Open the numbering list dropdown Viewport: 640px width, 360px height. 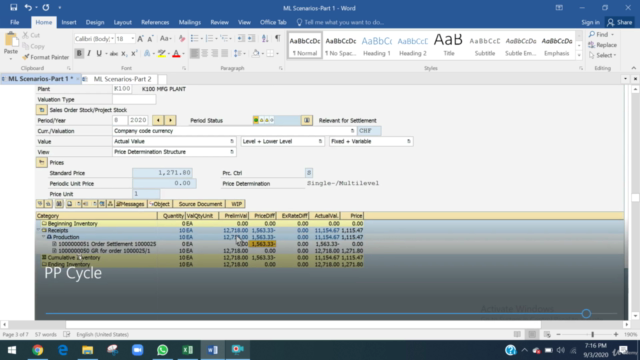pos(216,38)
